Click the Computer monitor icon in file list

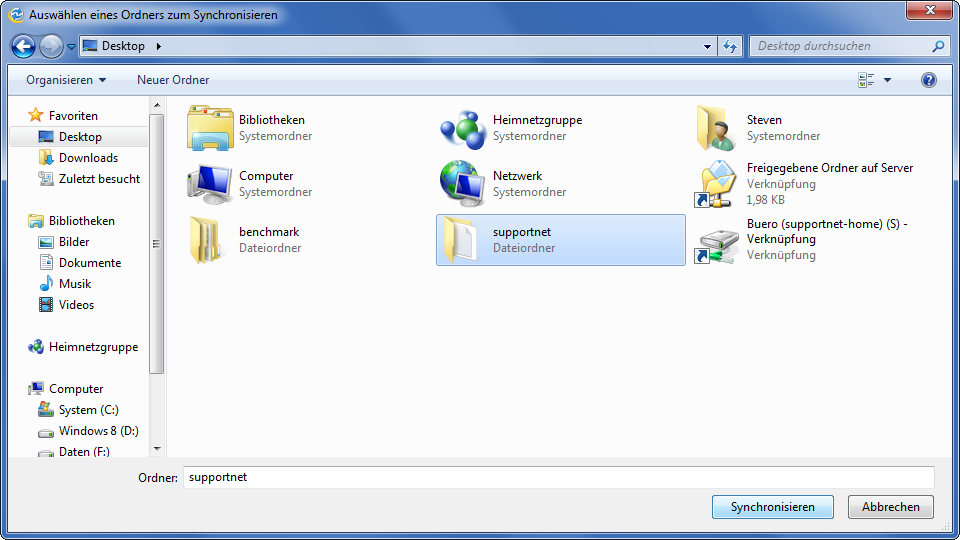pyautogui.click(x=210, y=184)
